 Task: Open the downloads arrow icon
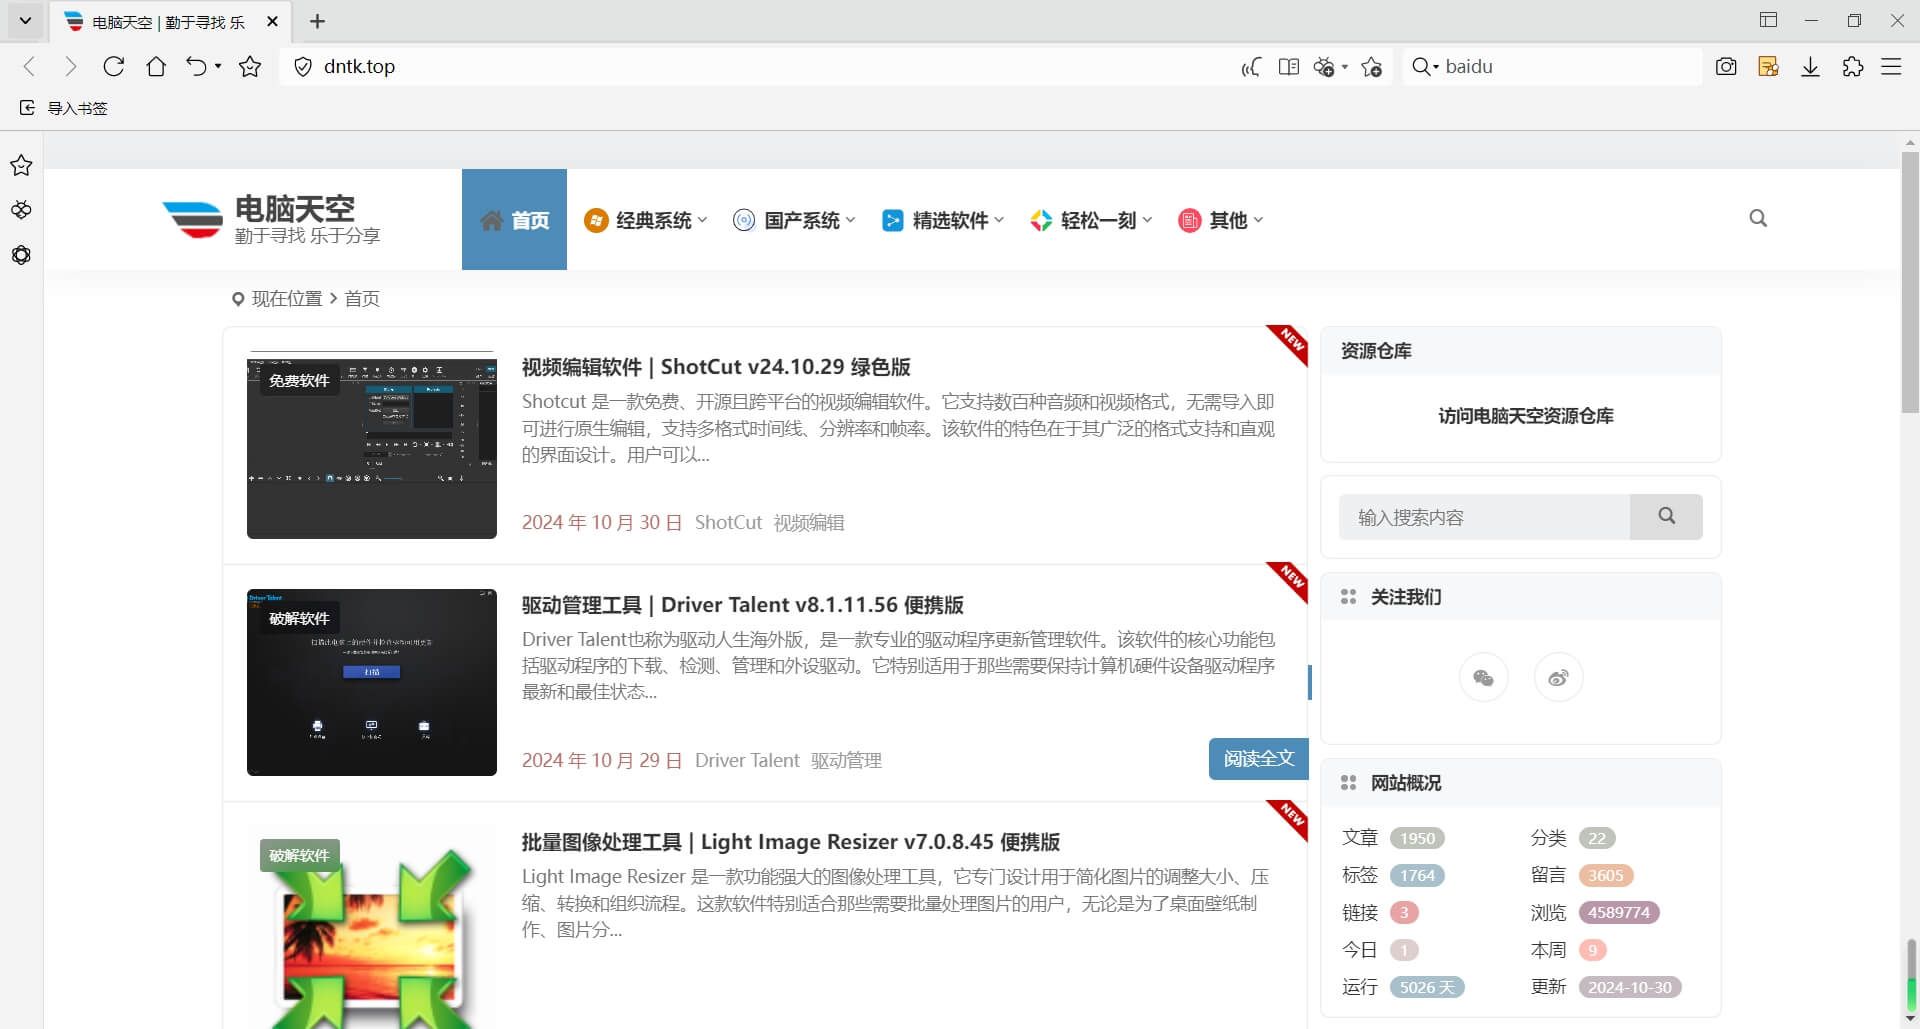[x=1810, y=67]
